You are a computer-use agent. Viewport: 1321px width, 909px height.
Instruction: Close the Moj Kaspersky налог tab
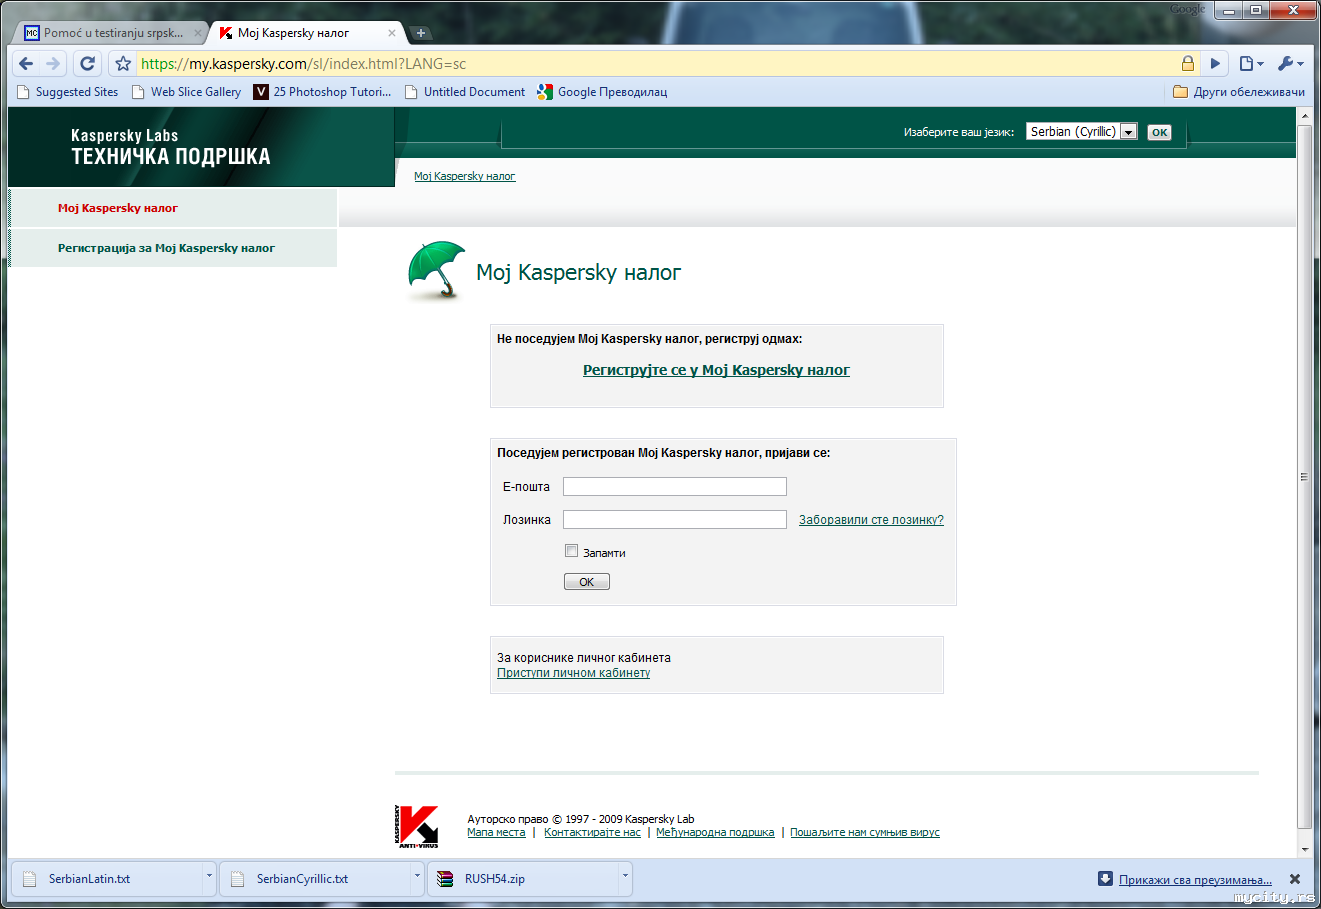pyautogui.click(x=392, y=33)
